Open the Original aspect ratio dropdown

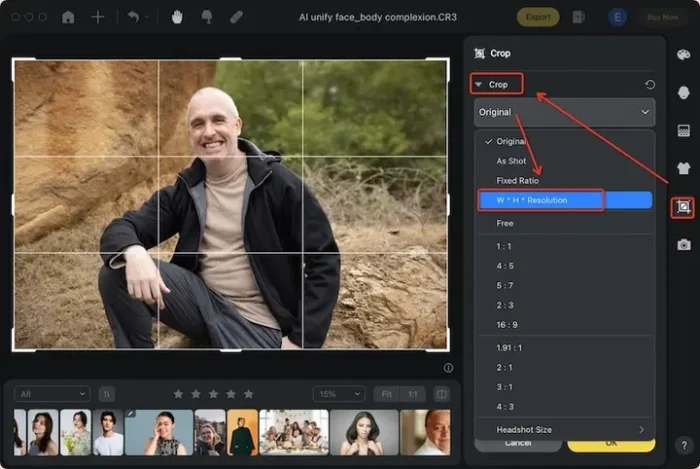pos(564,112)
